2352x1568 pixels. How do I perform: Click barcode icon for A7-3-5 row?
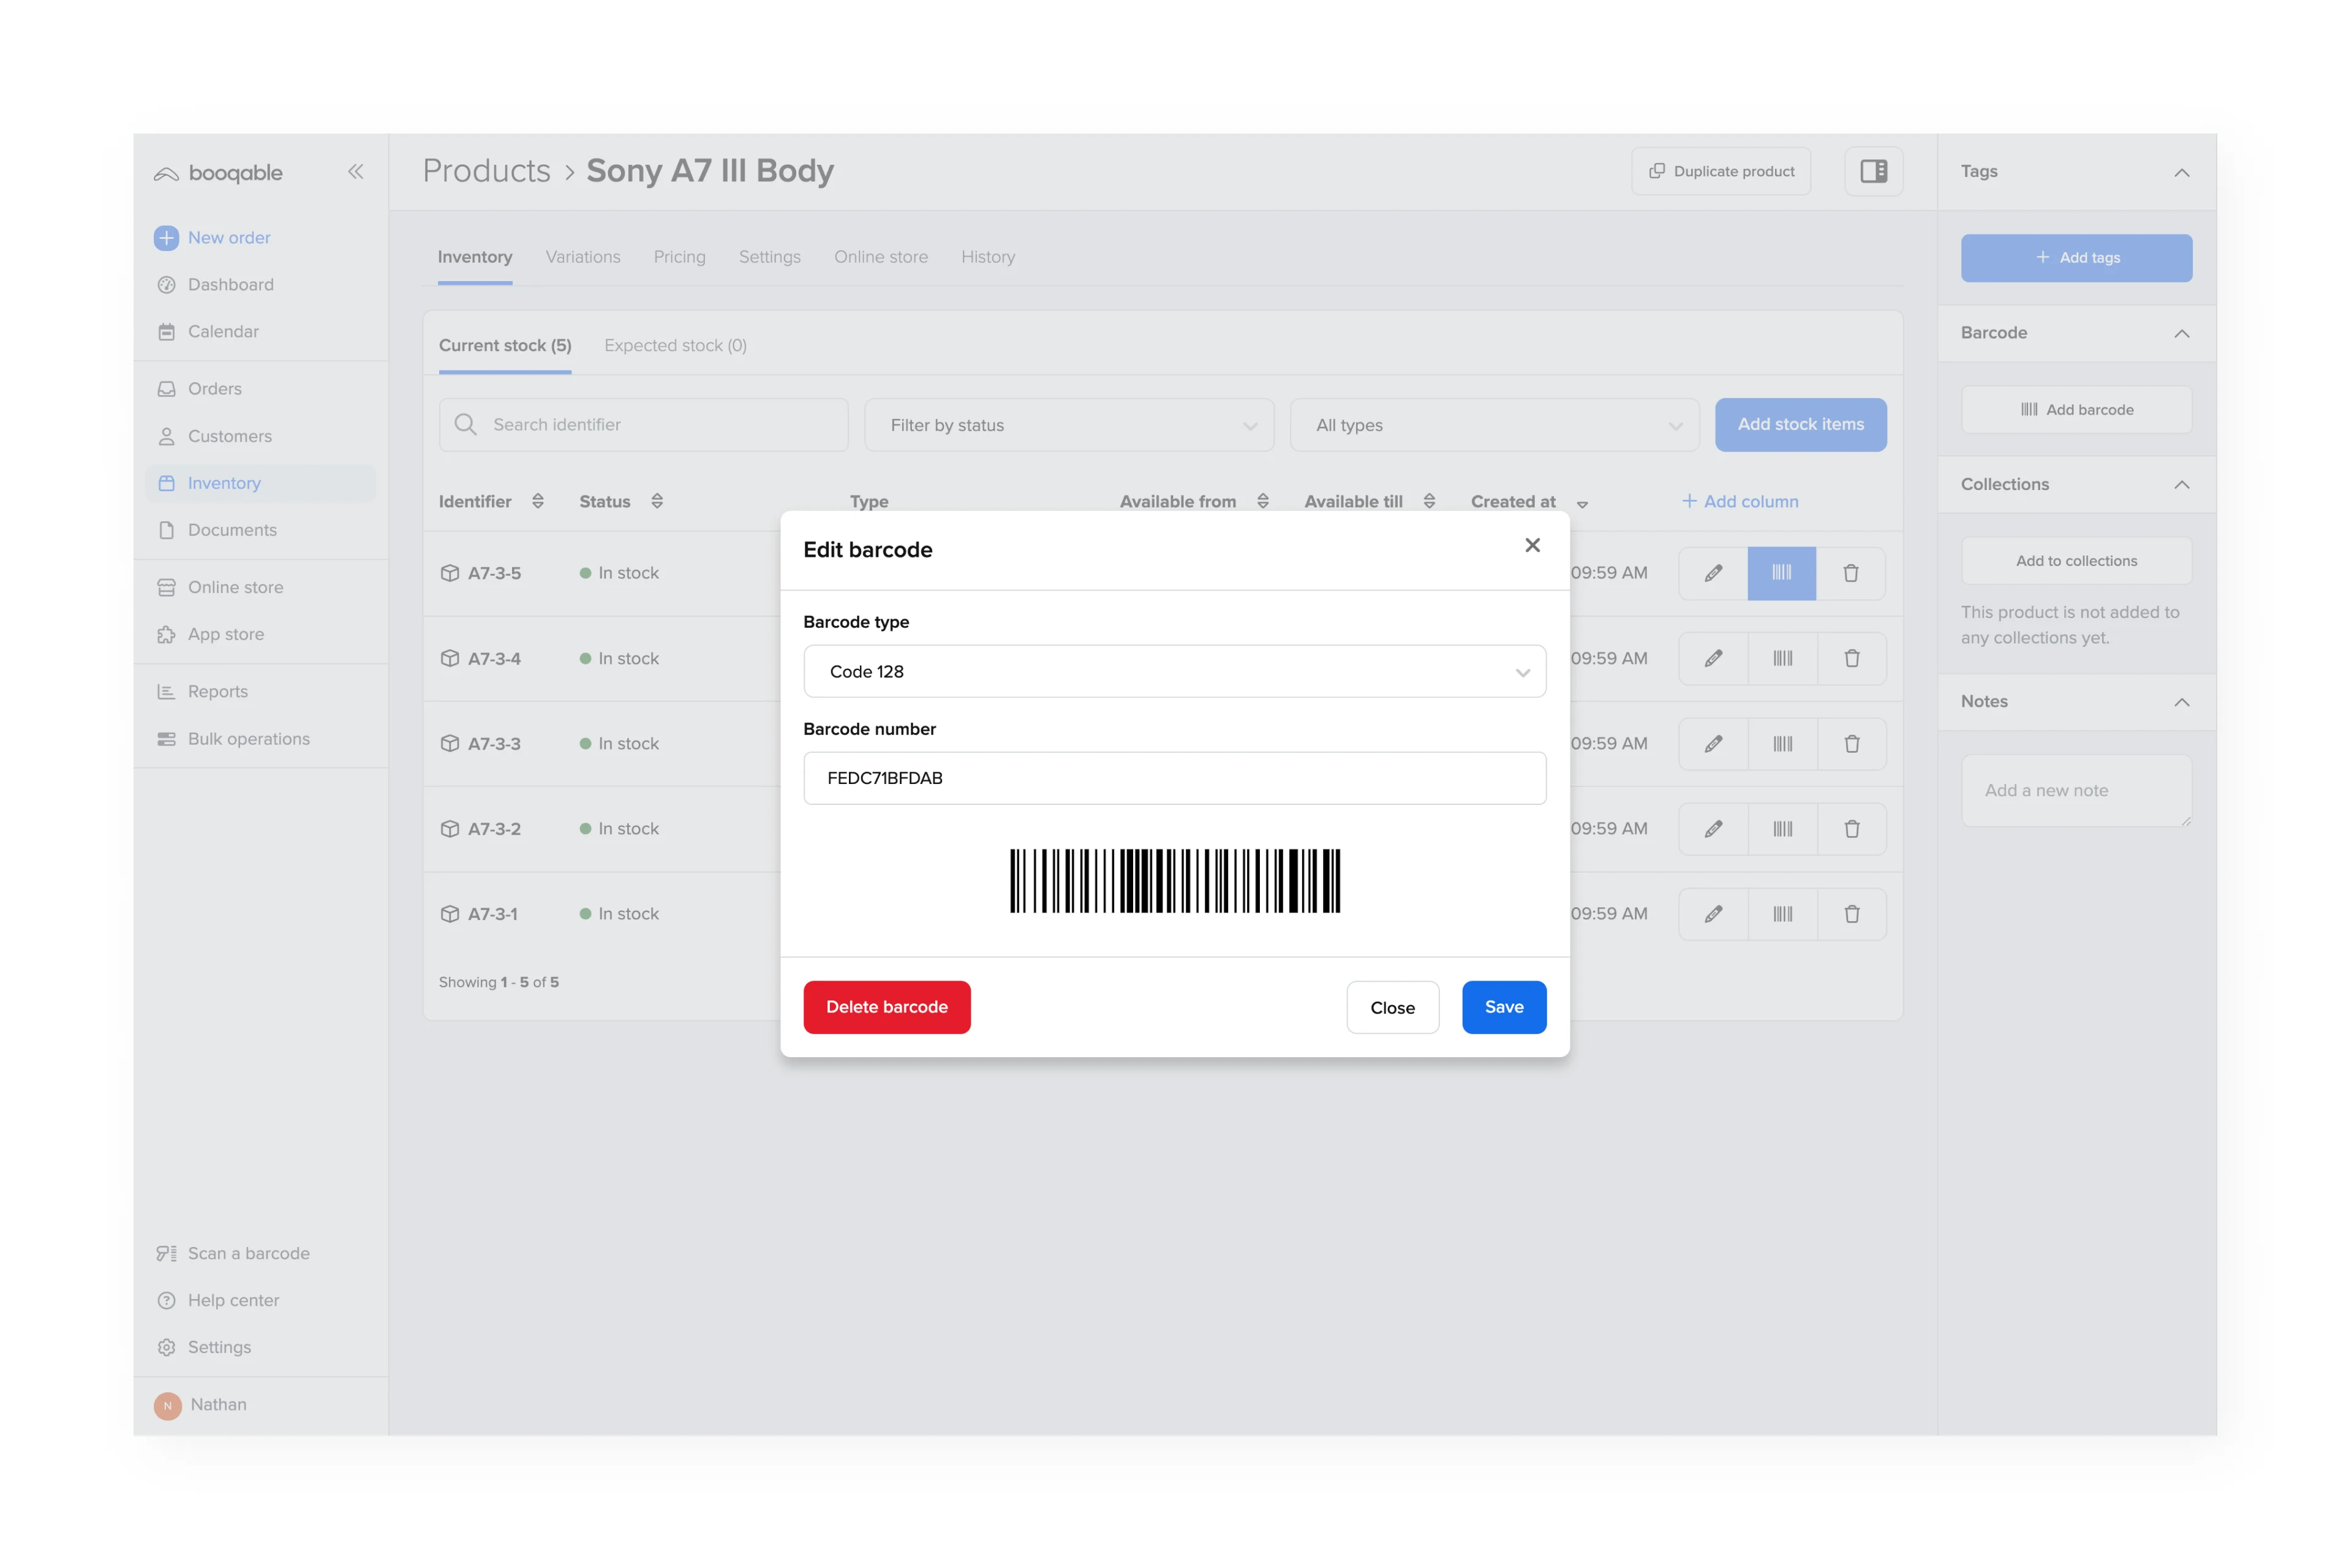[x=1782, y=573]
